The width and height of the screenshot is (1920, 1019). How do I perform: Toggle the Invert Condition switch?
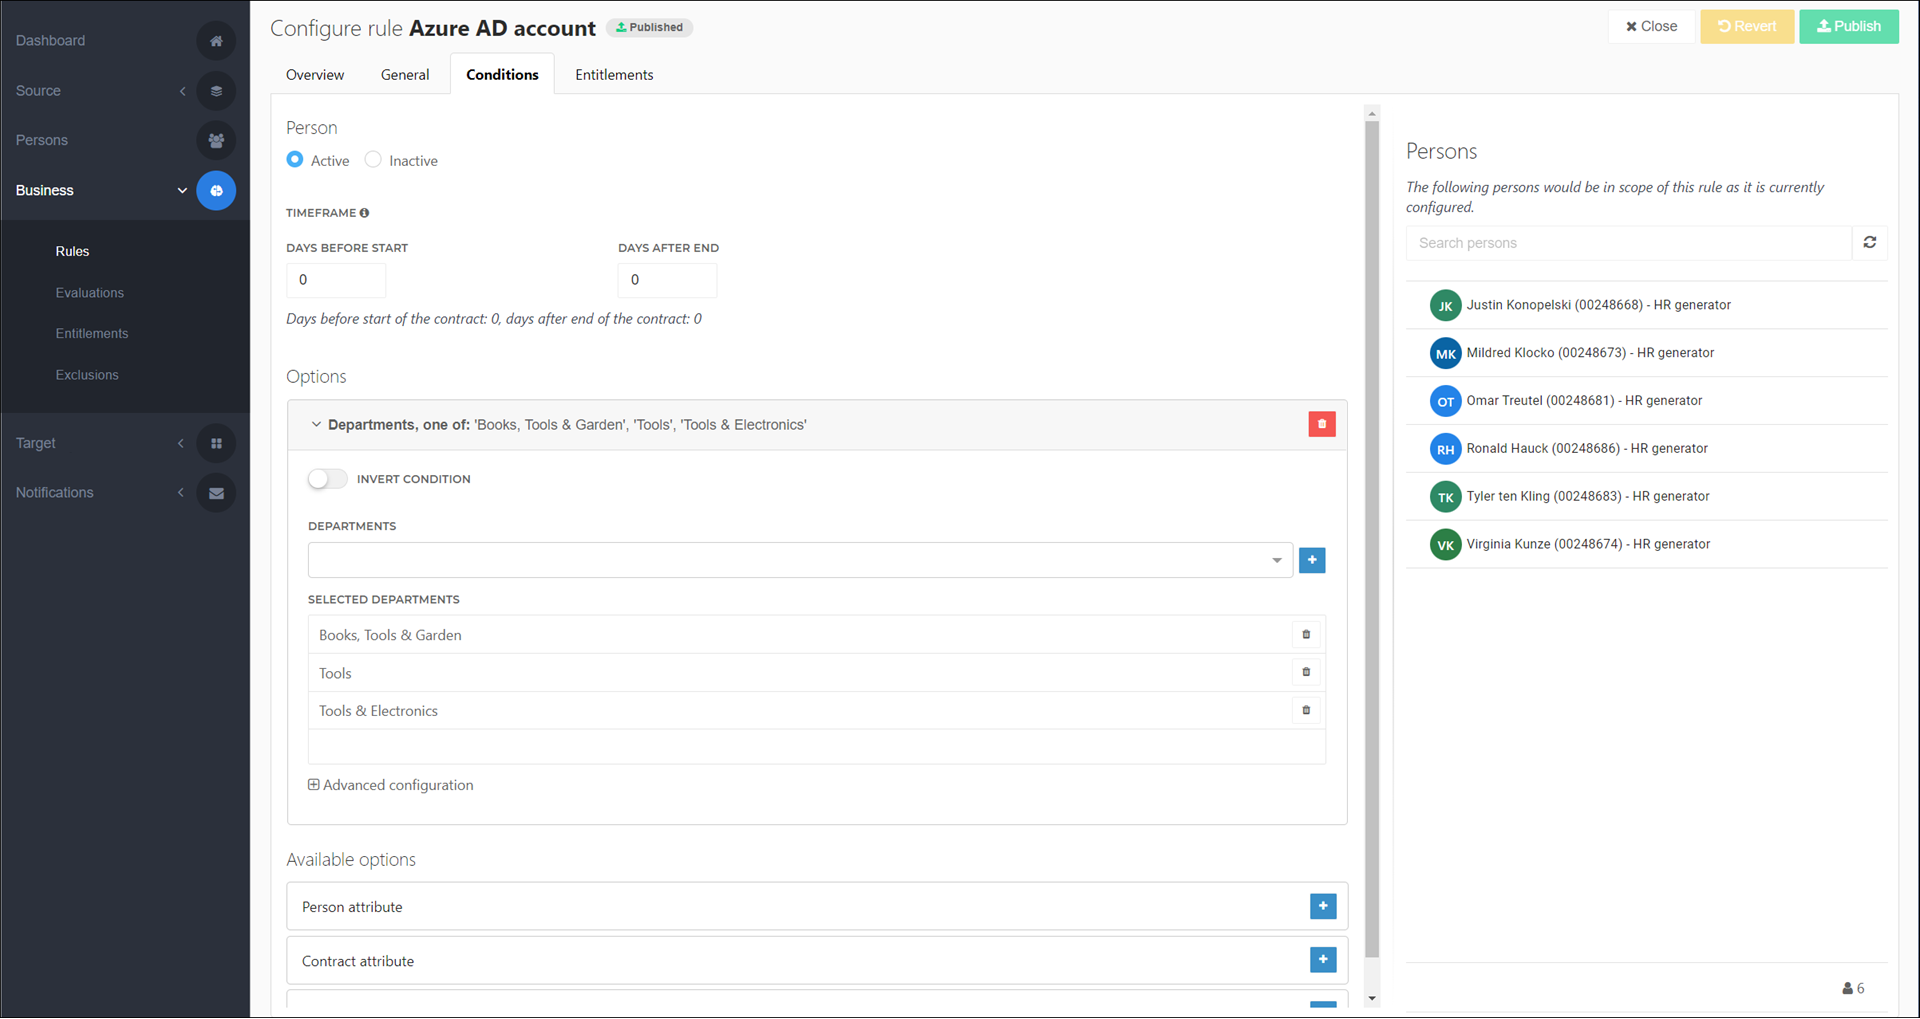[327, 479]
